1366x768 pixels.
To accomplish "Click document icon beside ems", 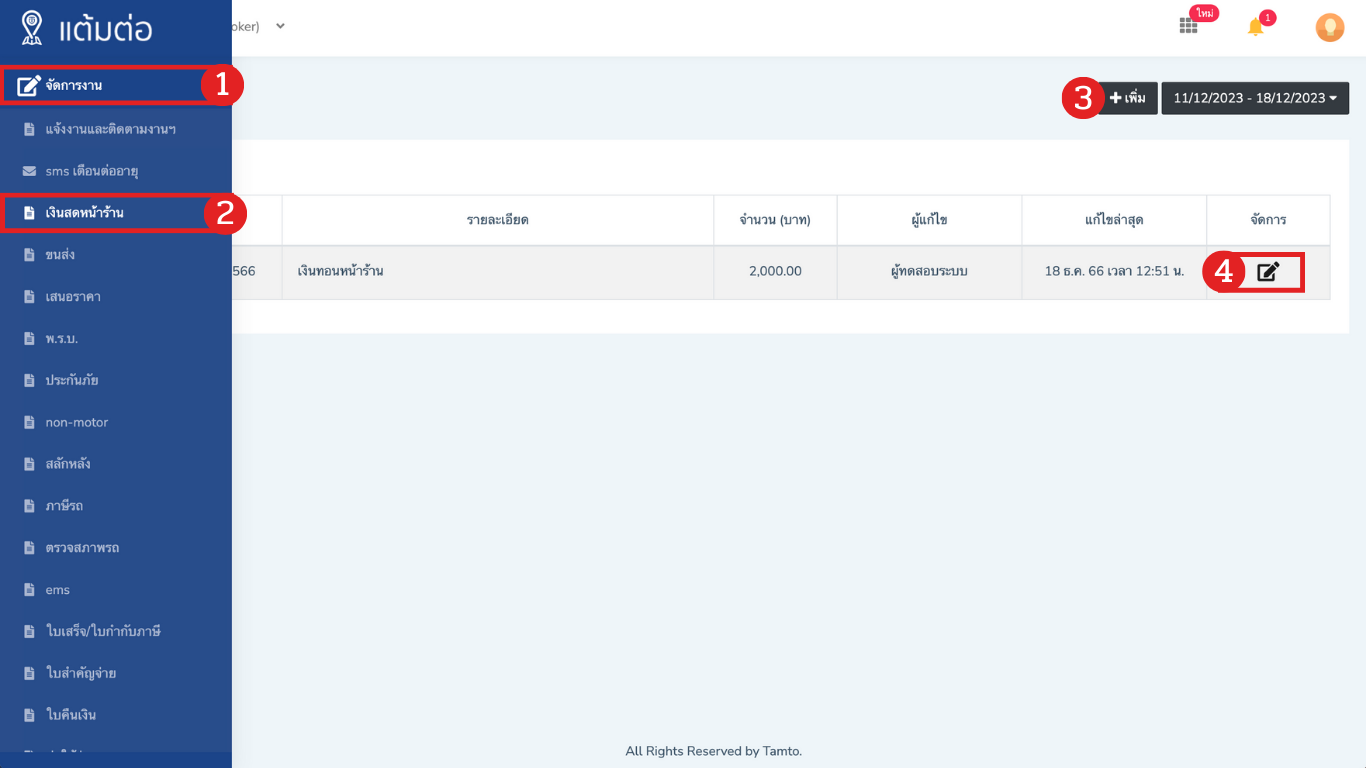I will click(29, 590).
